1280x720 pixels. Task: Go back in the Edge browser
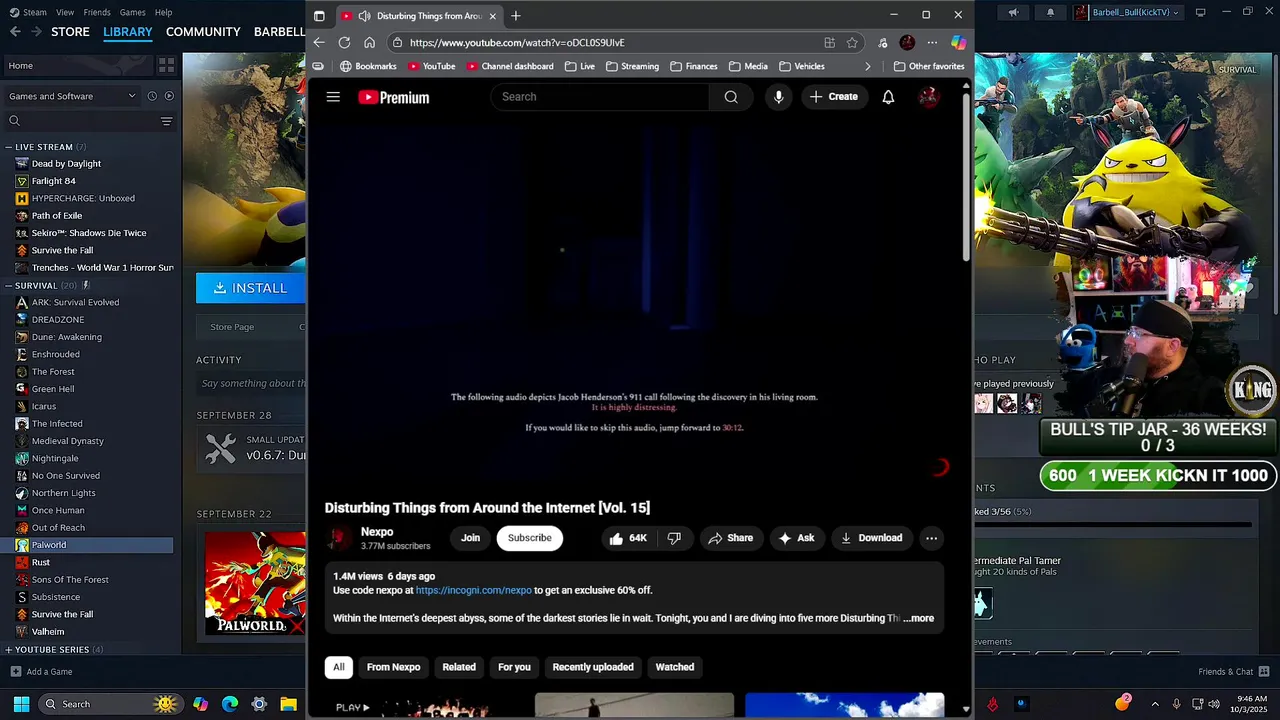pyautogui.click(x=319, y=42)
